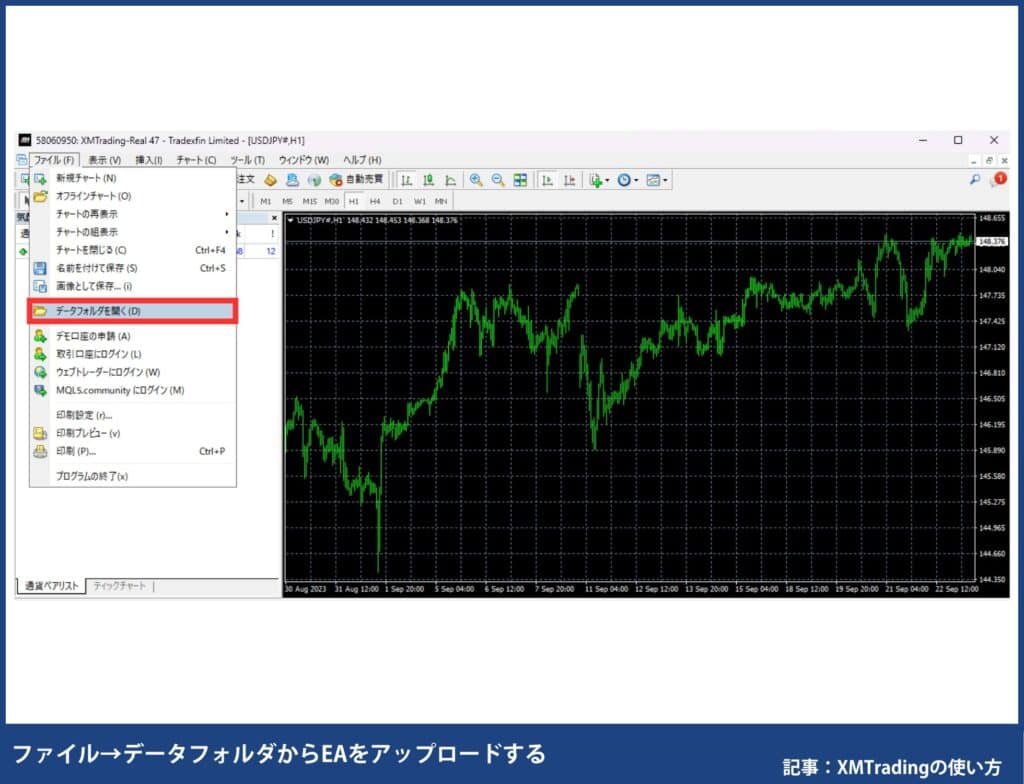Select the D1 timeframe button

(398, 201)
